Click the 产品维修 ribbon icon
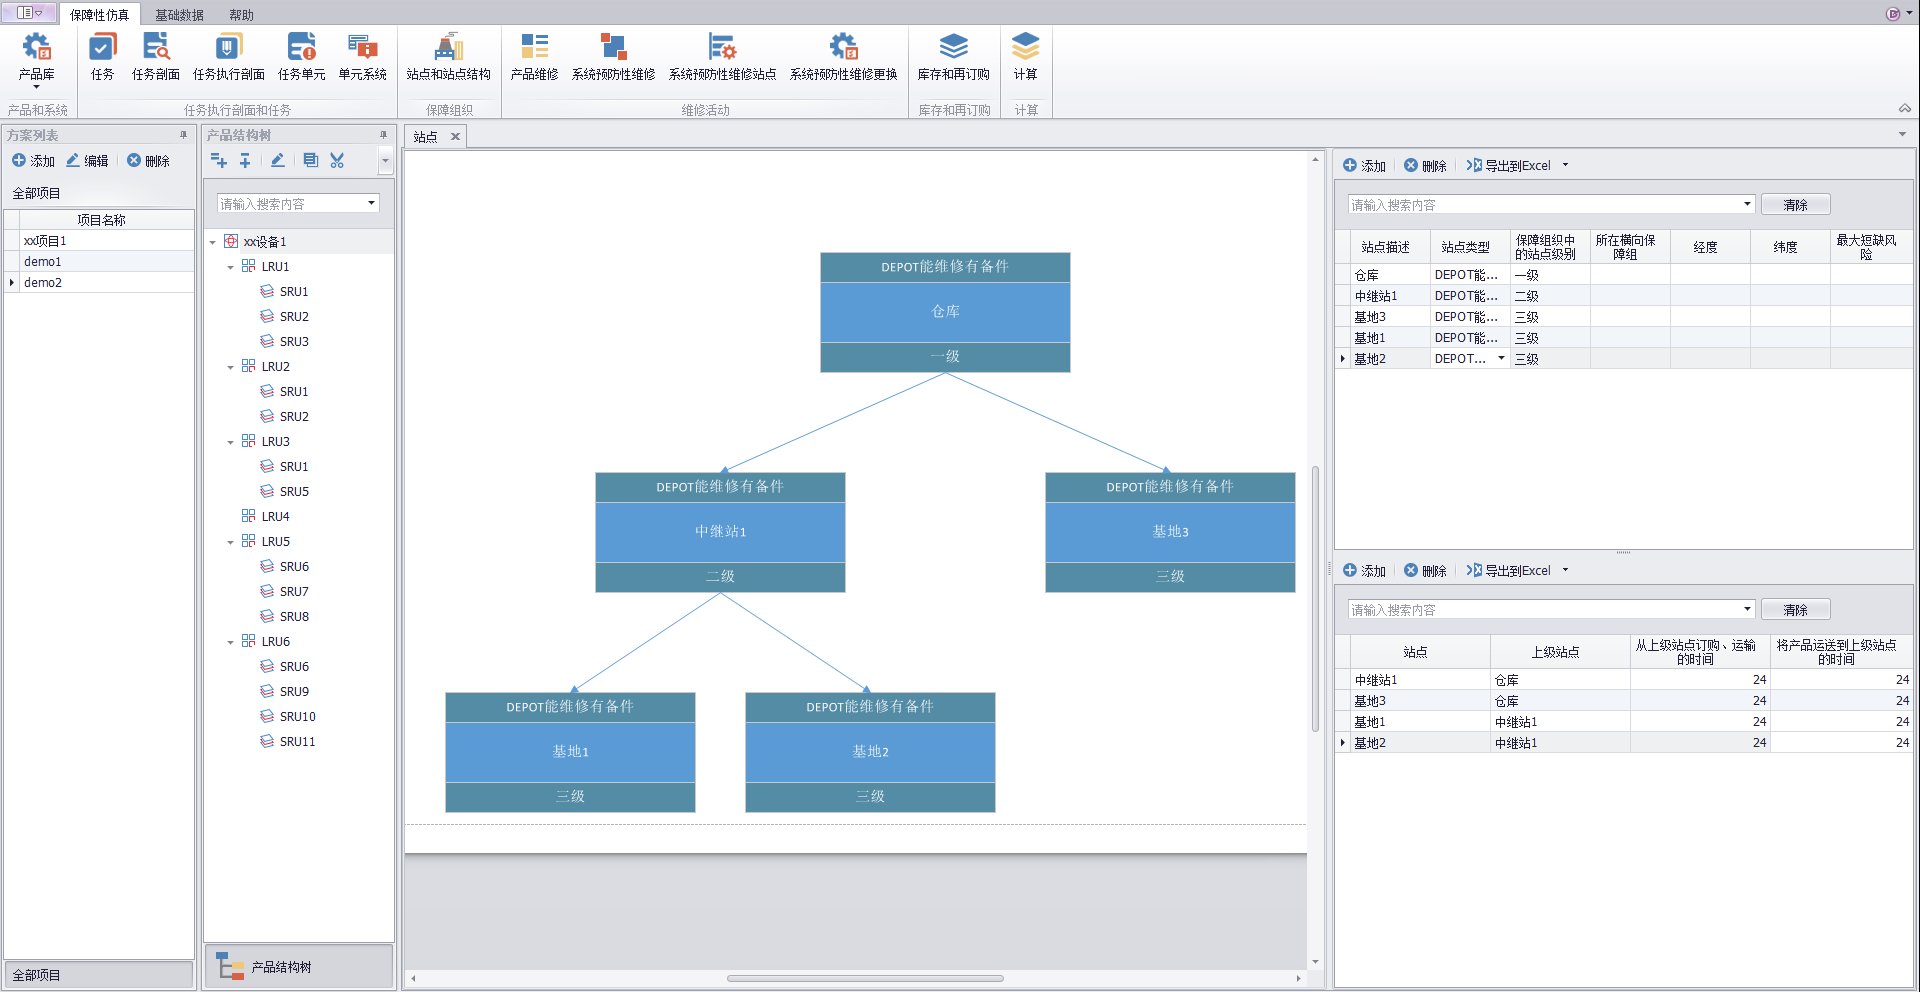 coord(534,58)
